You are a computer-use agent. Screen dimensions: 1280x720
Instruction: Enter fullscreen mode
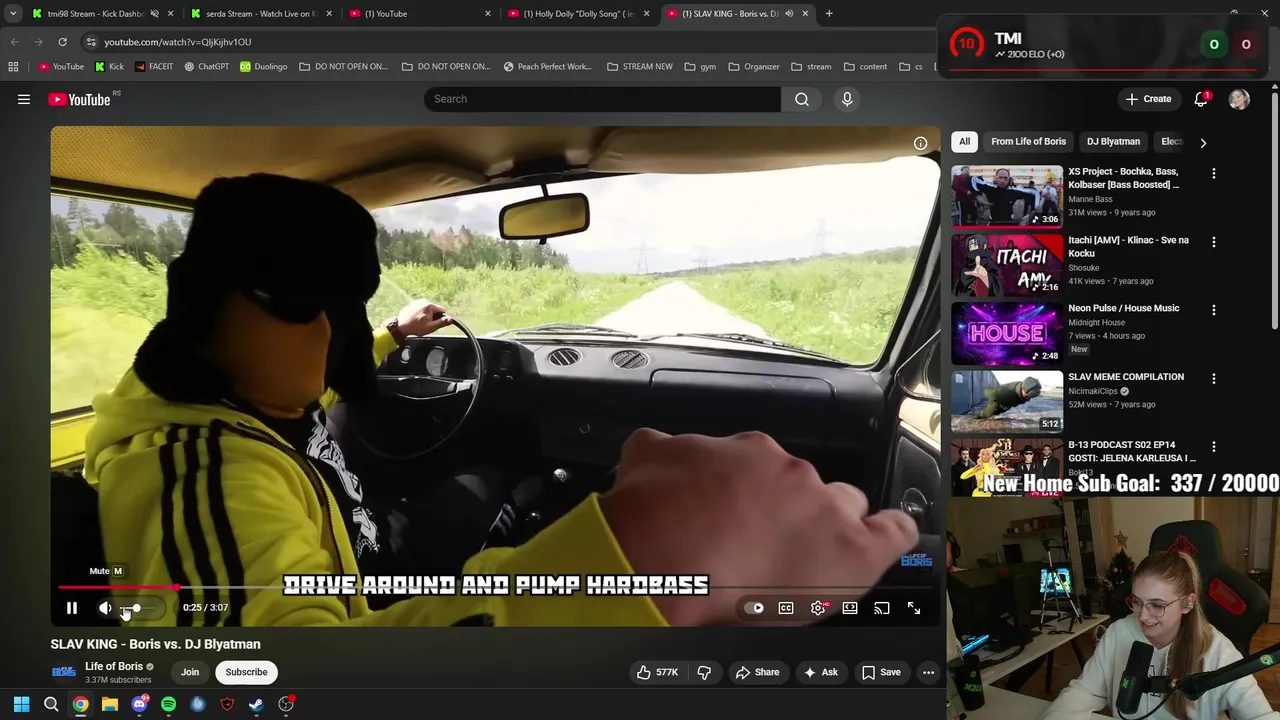(x=914, y=608)
